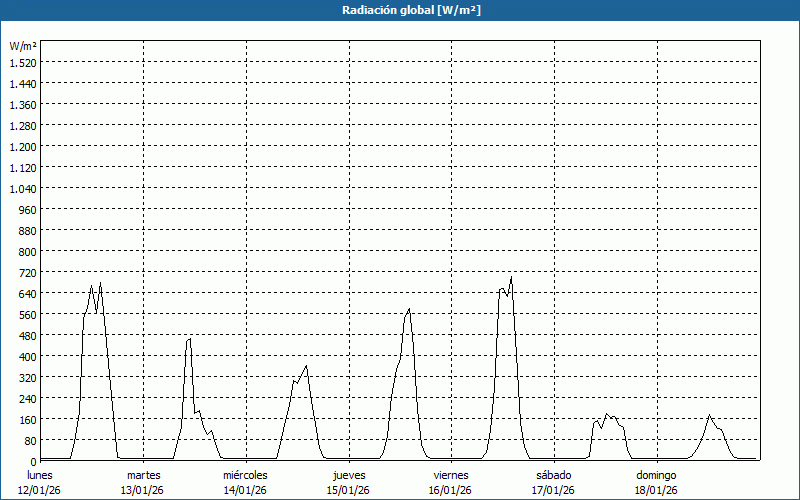
Task: Click the 80 value on the y-axis
Action: [x=30, y=440]
